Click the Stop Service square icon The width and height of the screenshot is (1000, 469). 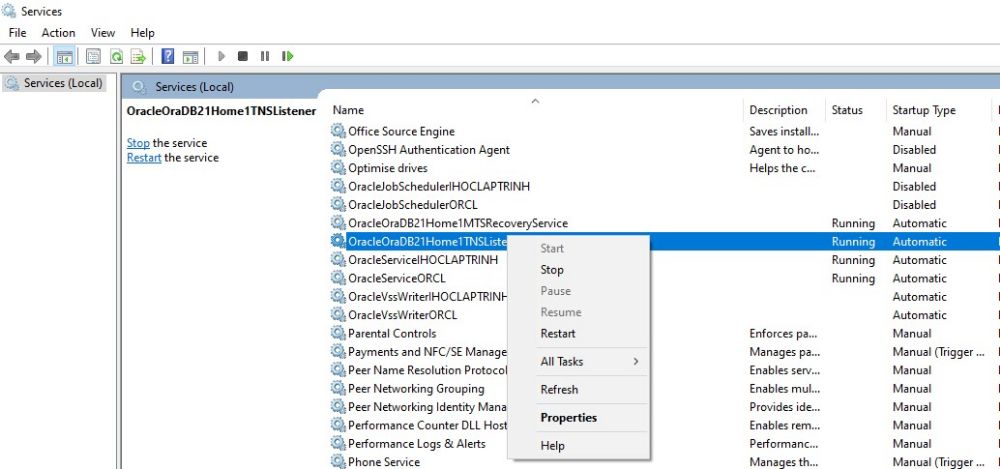(x=242, y=56)
